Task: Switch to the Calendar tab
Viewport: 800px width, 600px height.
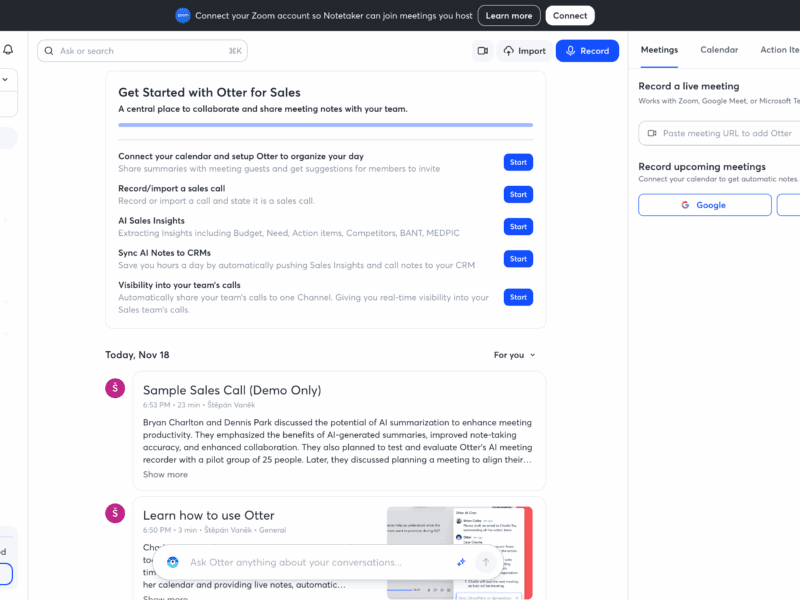Action: [719, 50]
